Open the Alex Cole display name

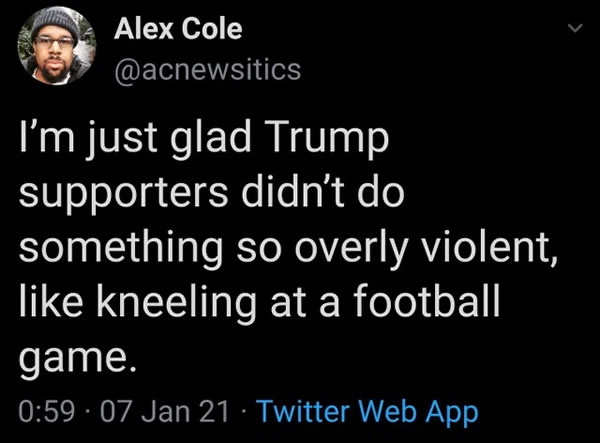pyautogui.click(x=179, y=29)
